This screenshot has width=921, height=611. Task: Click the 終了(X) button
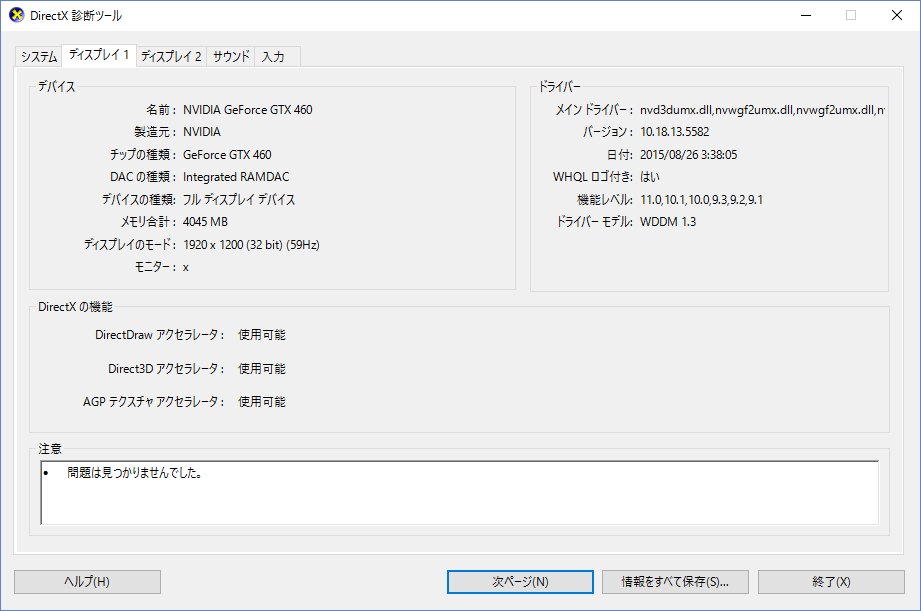coord(831,582)
